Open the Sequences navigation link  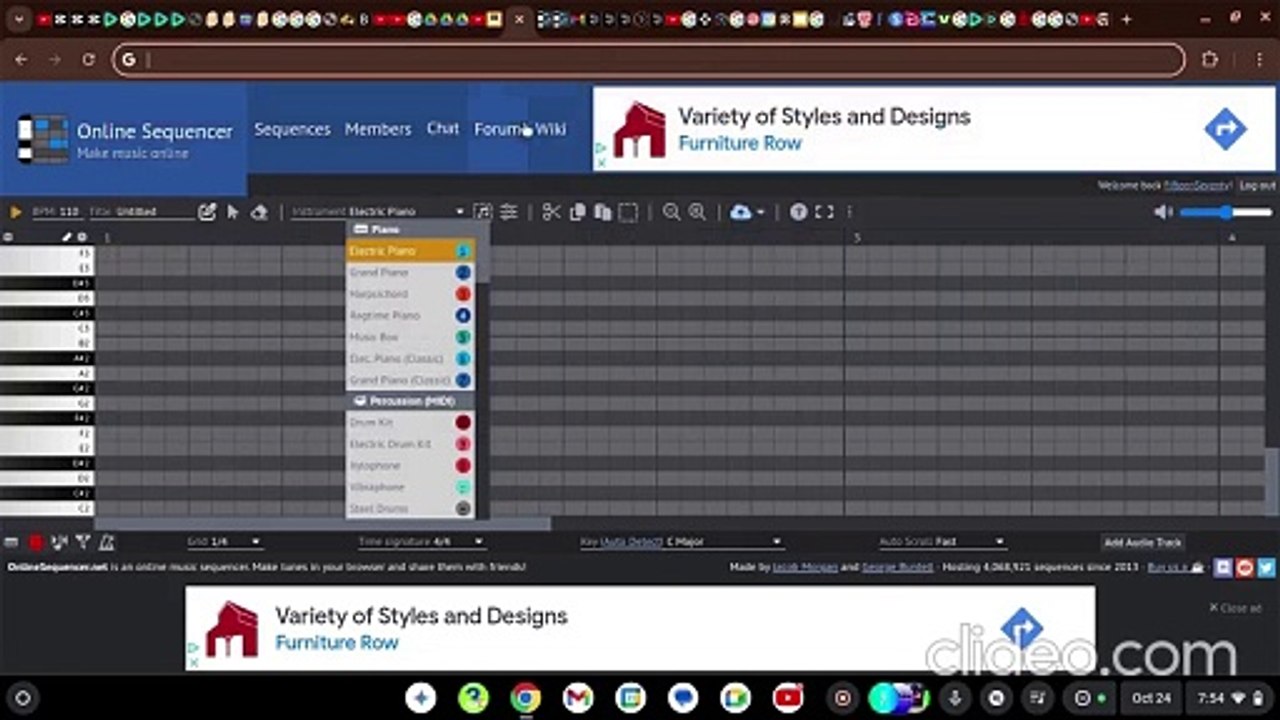click(292, 129)
